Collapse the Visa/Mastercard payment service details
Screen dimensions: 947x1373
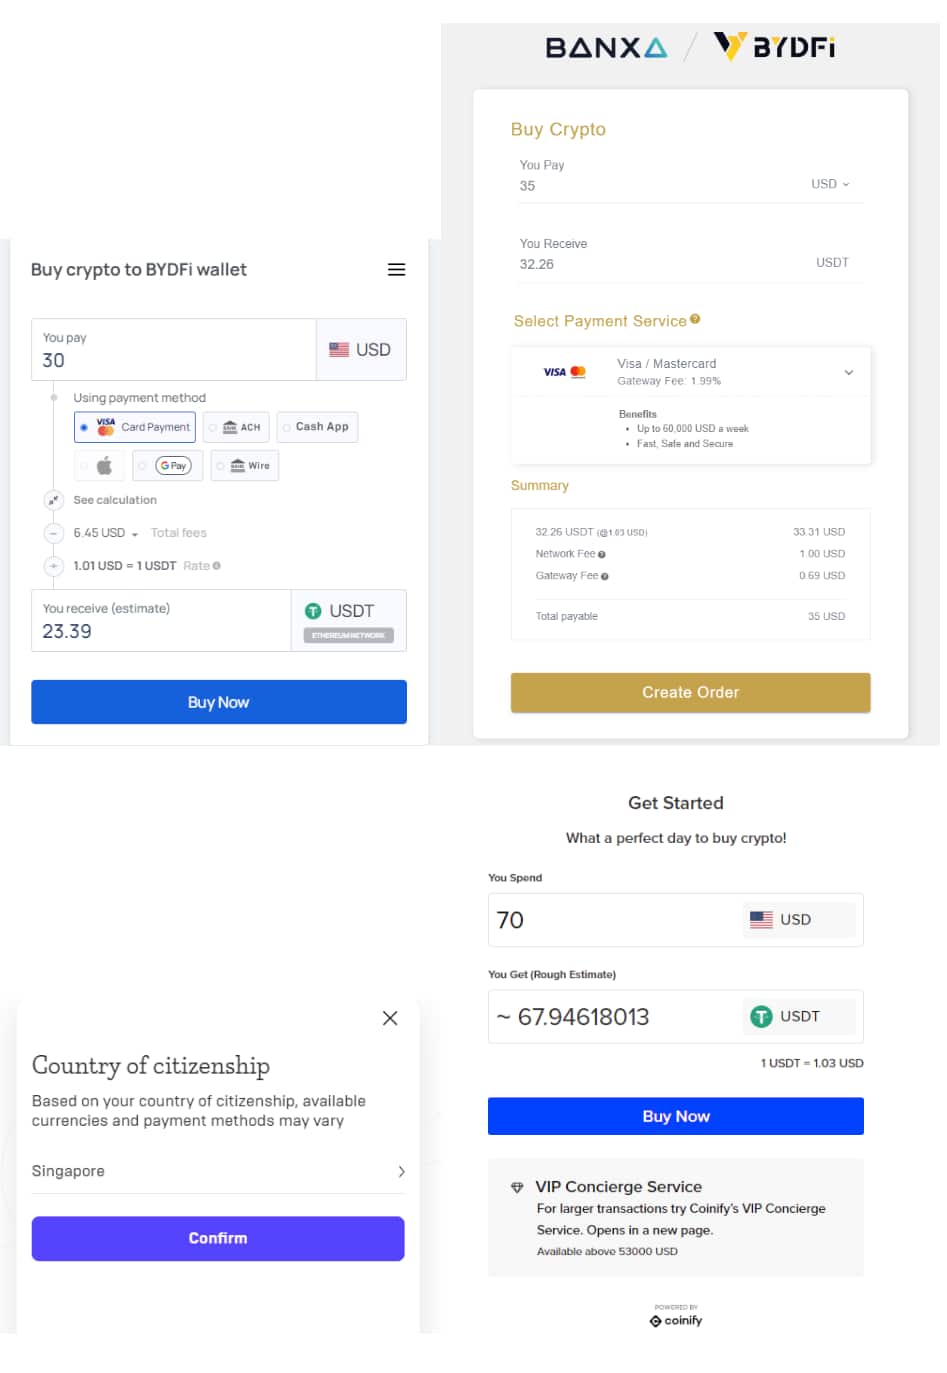point(849,372)
